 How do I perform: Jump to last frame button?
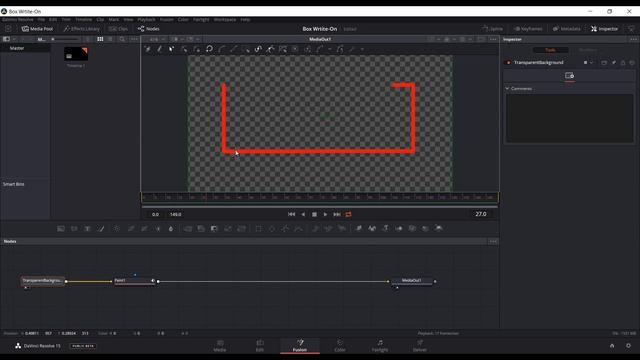coord(337,214)
